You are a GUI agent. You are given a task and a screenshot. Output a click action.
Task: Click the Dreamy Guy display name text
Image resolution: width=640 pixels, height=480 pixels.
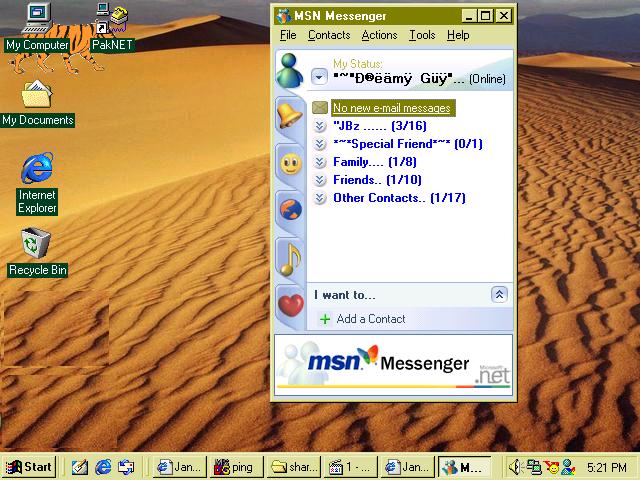pyautogui.click(x=398, y=78)
